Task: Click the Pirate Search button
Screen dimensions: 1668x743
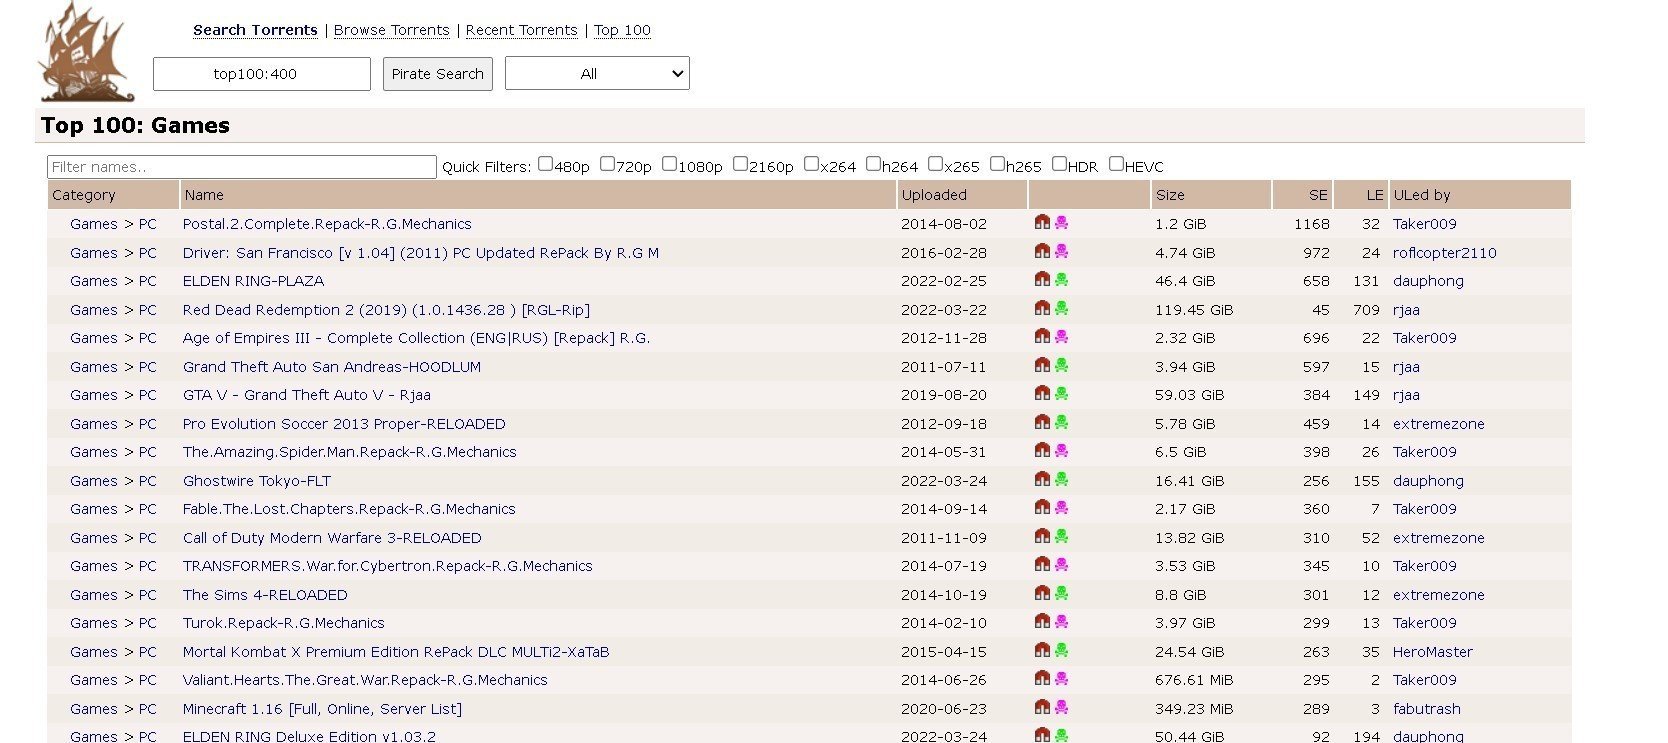Action: [x=438, y=74]
